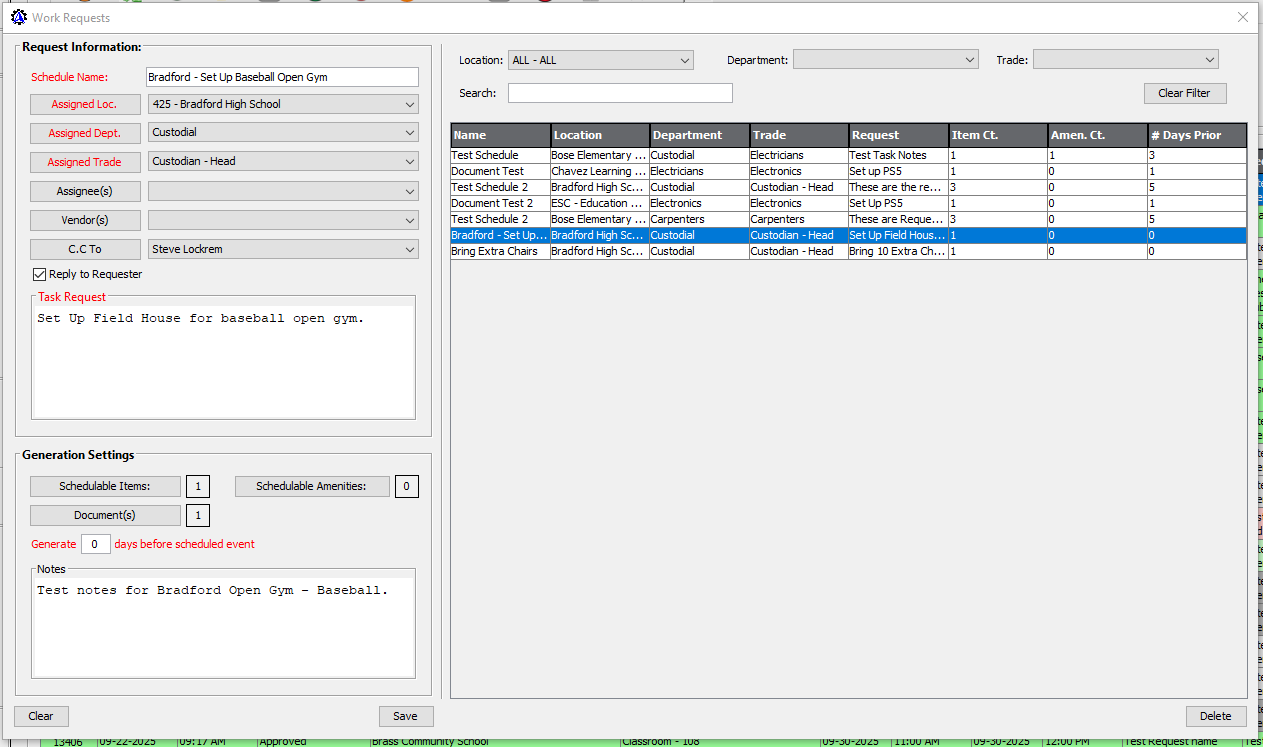Click the Schedulable Items button
1263x747 pixels.
click(105, 486)
